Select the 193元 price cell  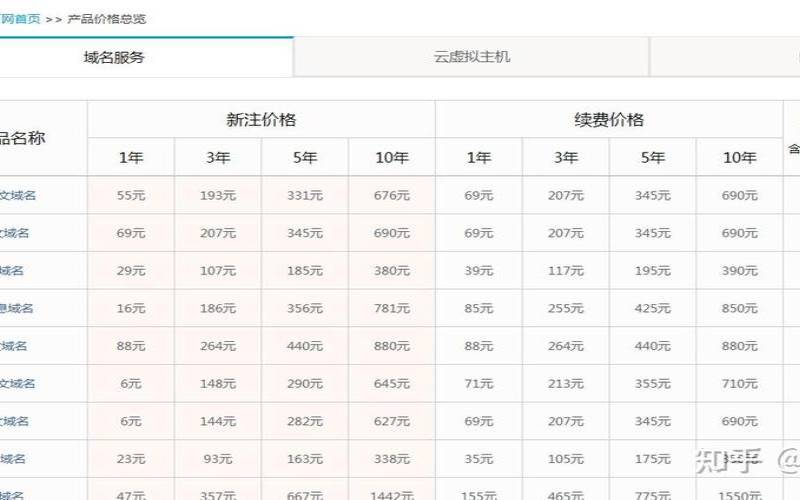click(218, 195)
